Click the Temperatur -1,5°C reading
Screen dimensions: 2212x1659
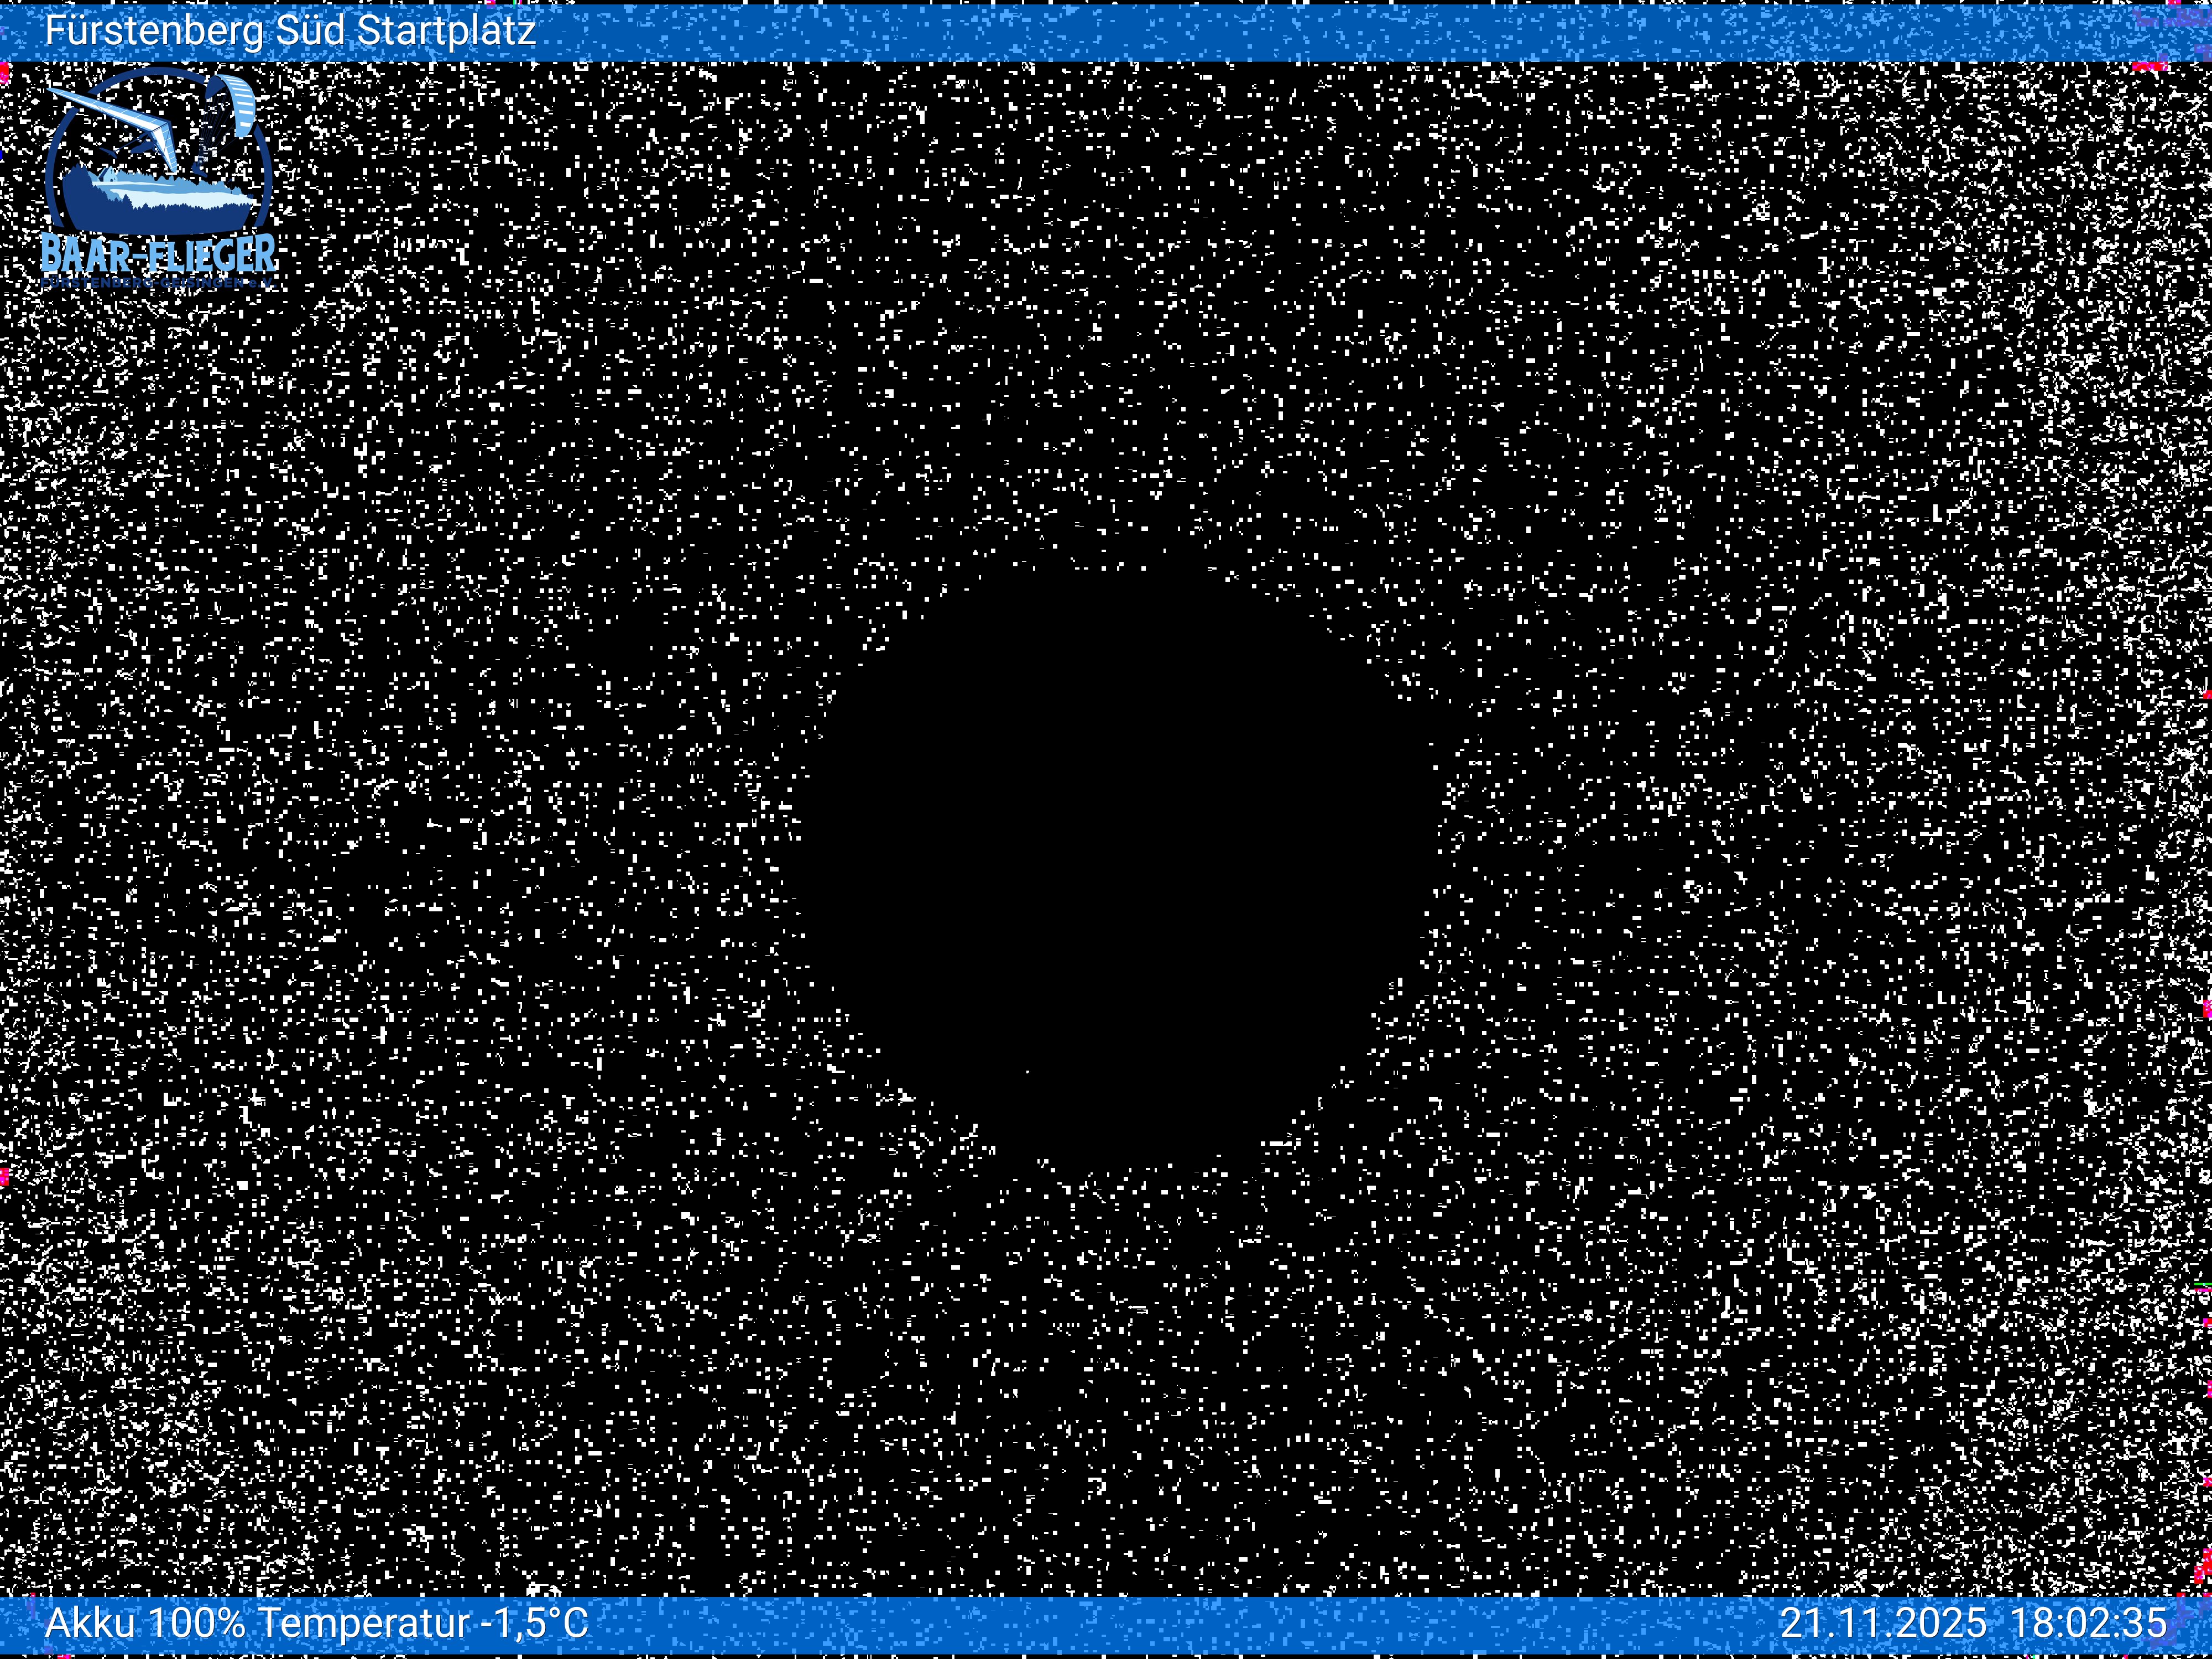[x=422, y=1622]
